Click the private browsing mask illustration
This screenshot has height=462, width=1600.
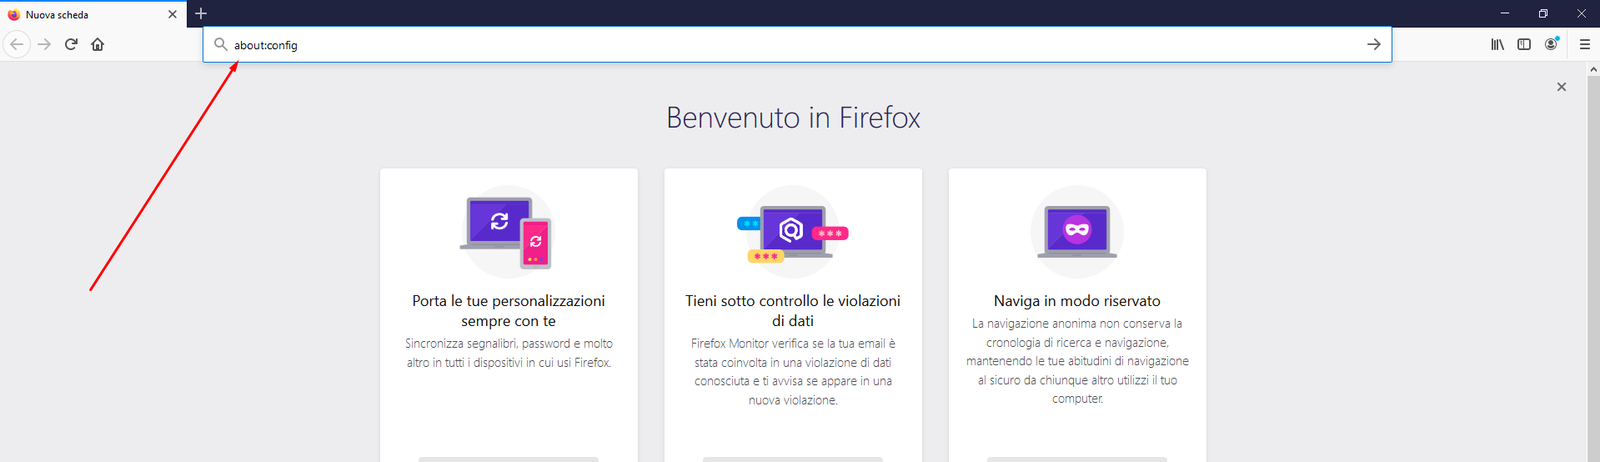tap(1077, 231)
